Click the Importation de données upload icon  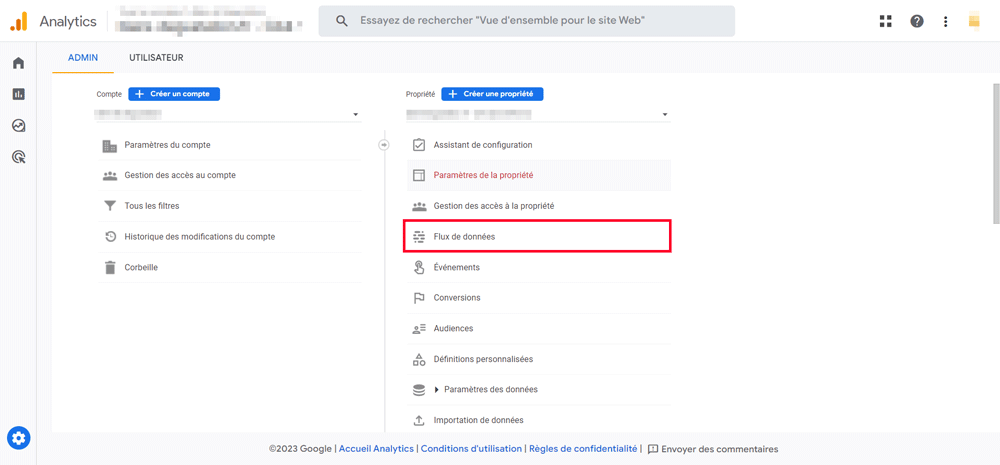[419, 420]
